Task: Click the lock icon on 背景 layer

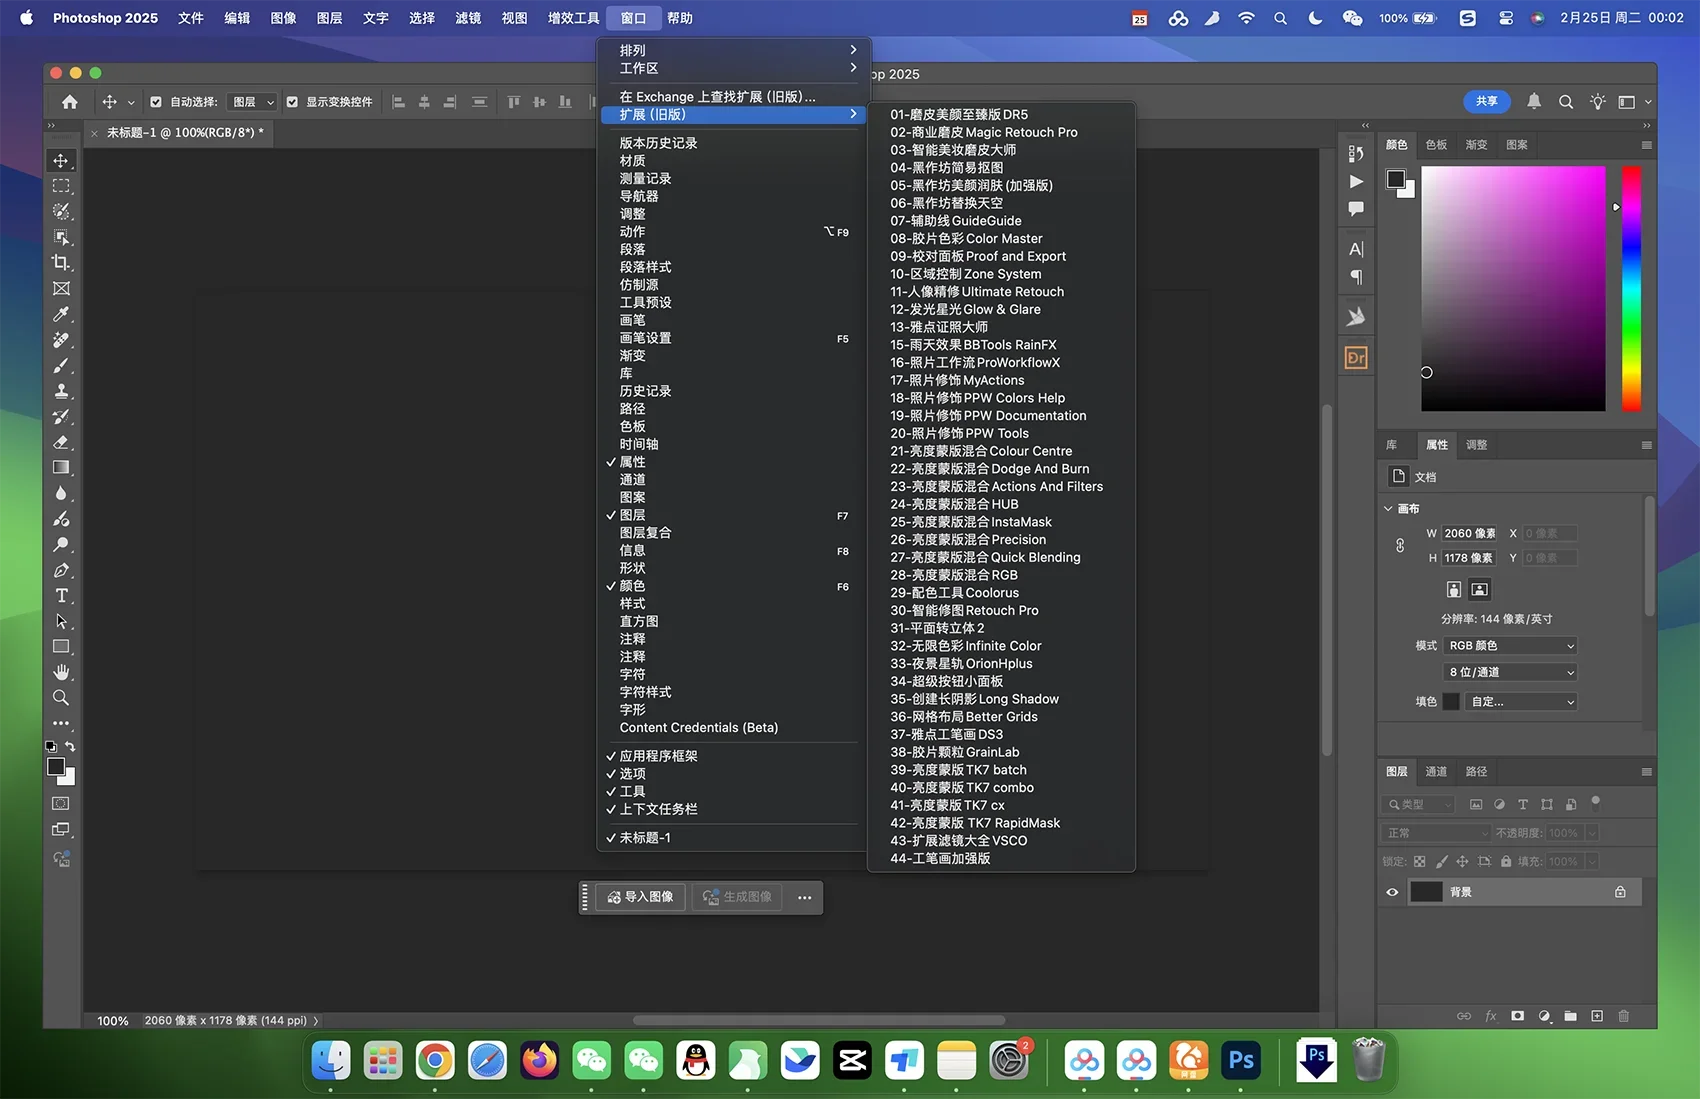Action: click(x=1620, y=892)
